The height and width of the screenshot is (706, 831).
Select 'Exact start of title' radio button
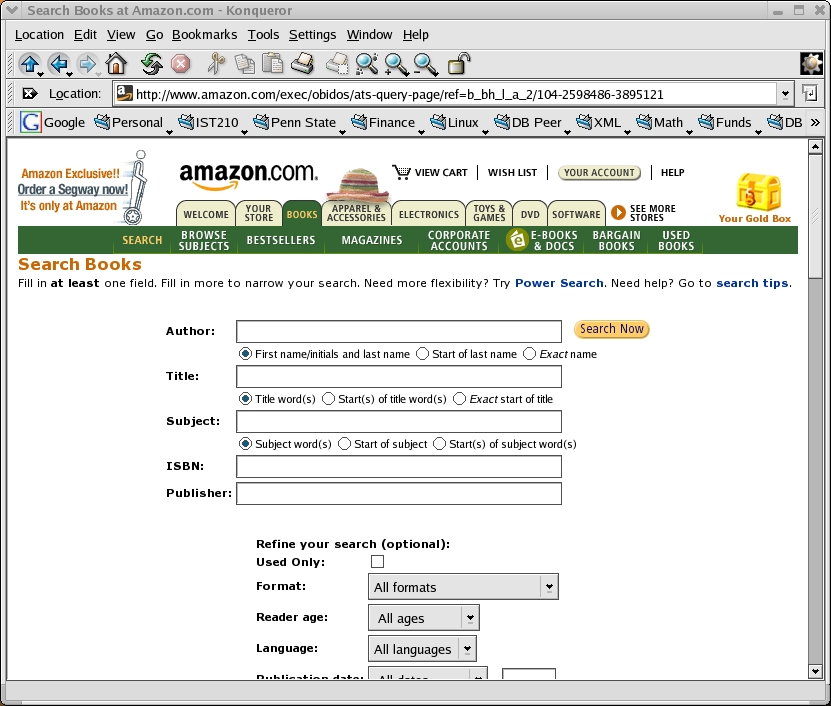[459, 399]
